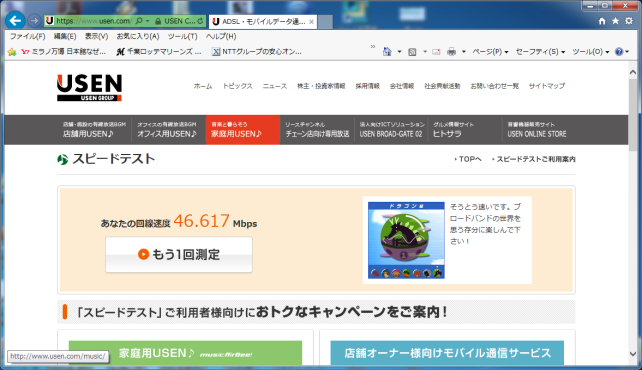
Task: Click the blue help question mark icon
Action: pyautogui.click(x=619, y=52)
